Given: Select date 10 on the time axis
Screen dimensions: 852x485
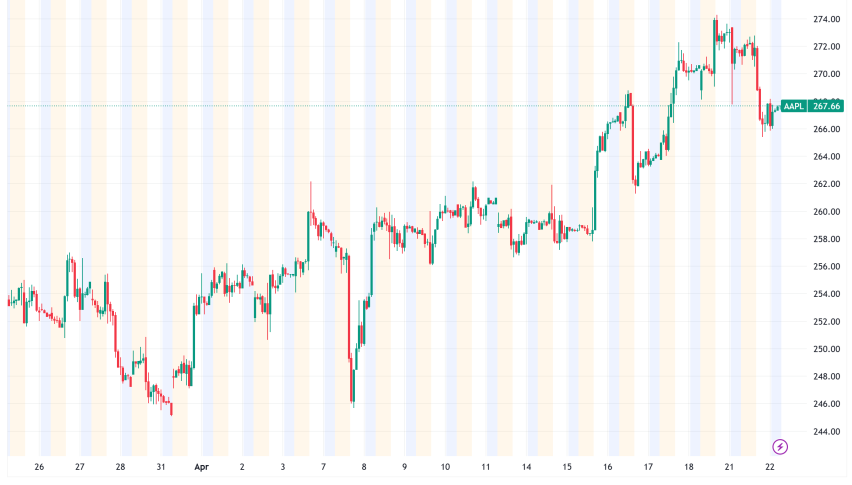Looking at the screenshot, I should (445, 467).
